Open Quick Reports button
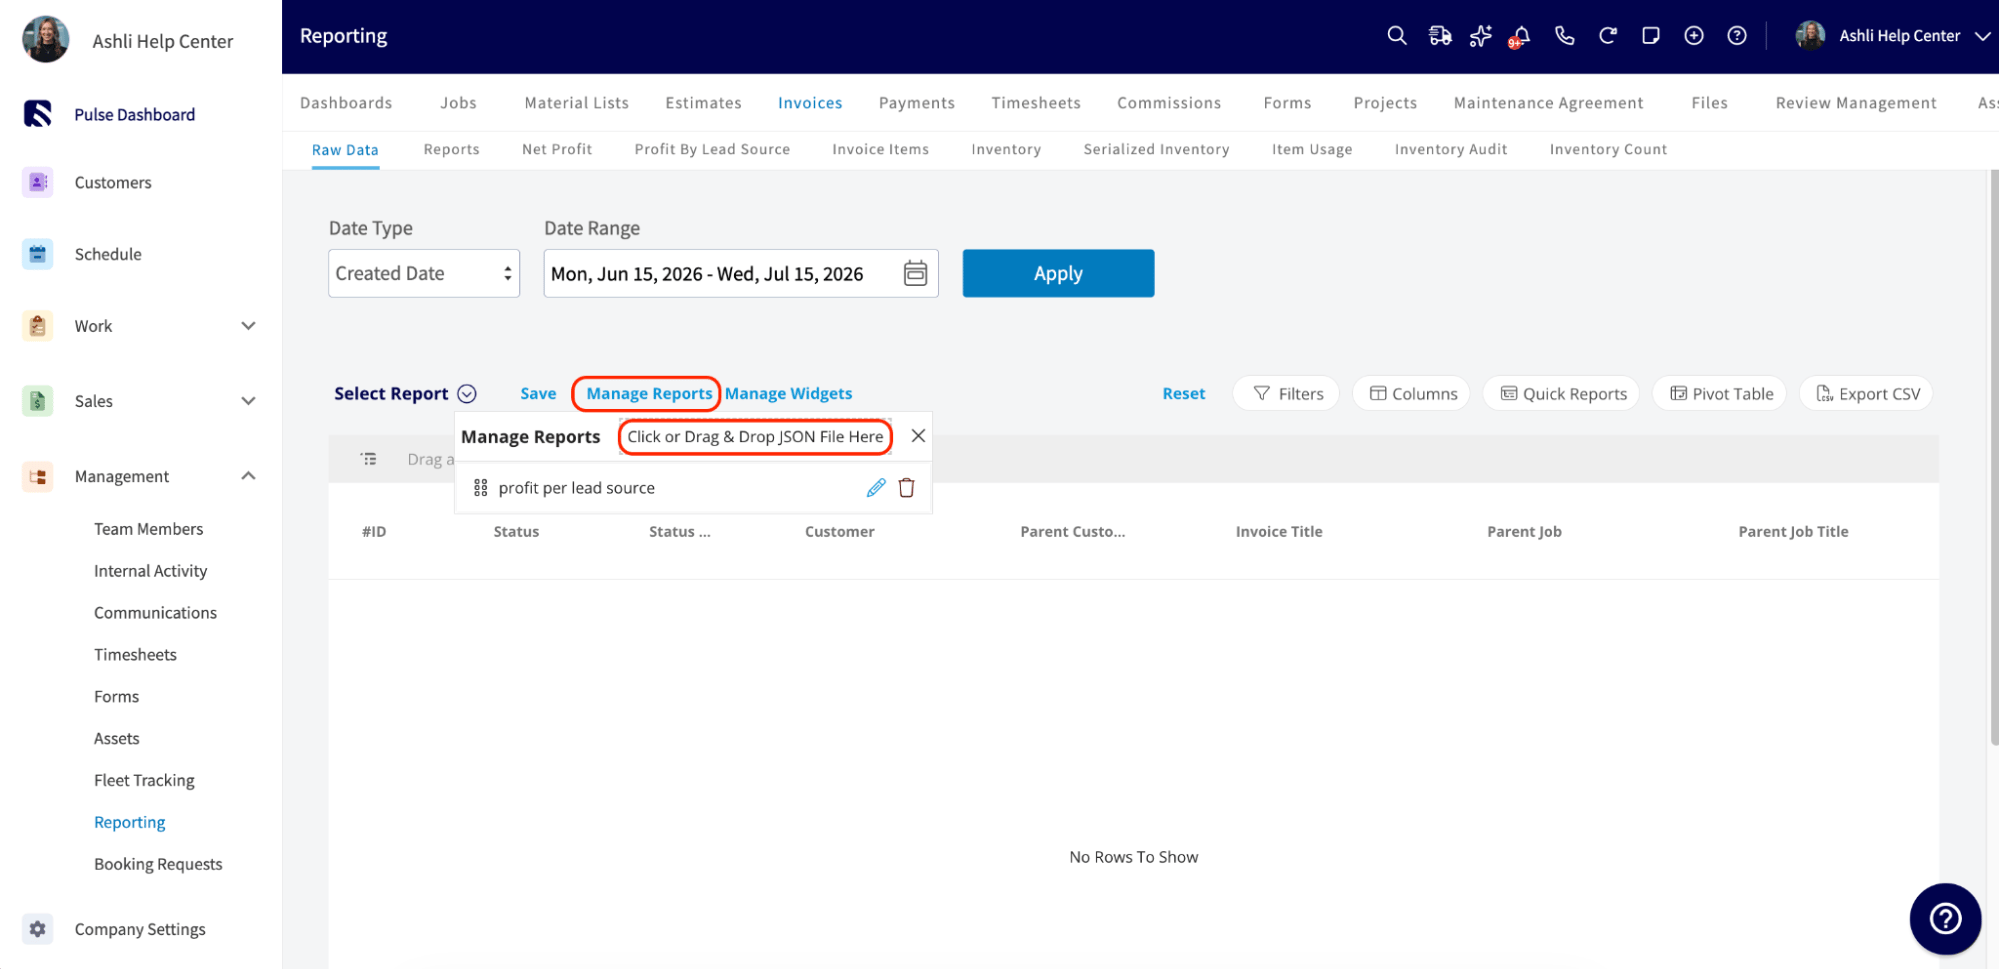Screen dimensions: 1999x970 [1562, 394]
